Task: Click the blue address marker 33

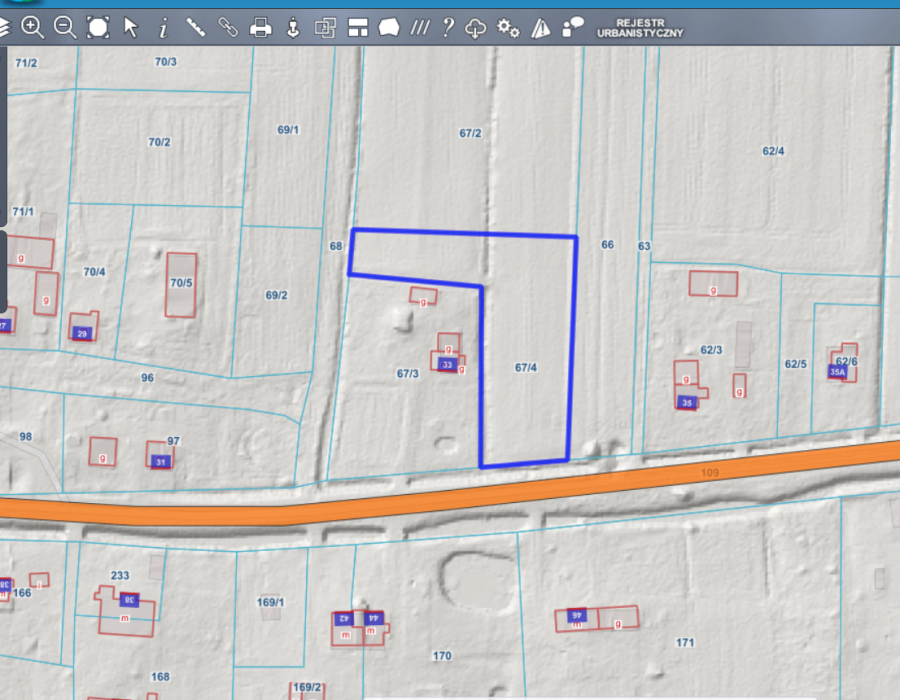Action: [x=447, y=366]
